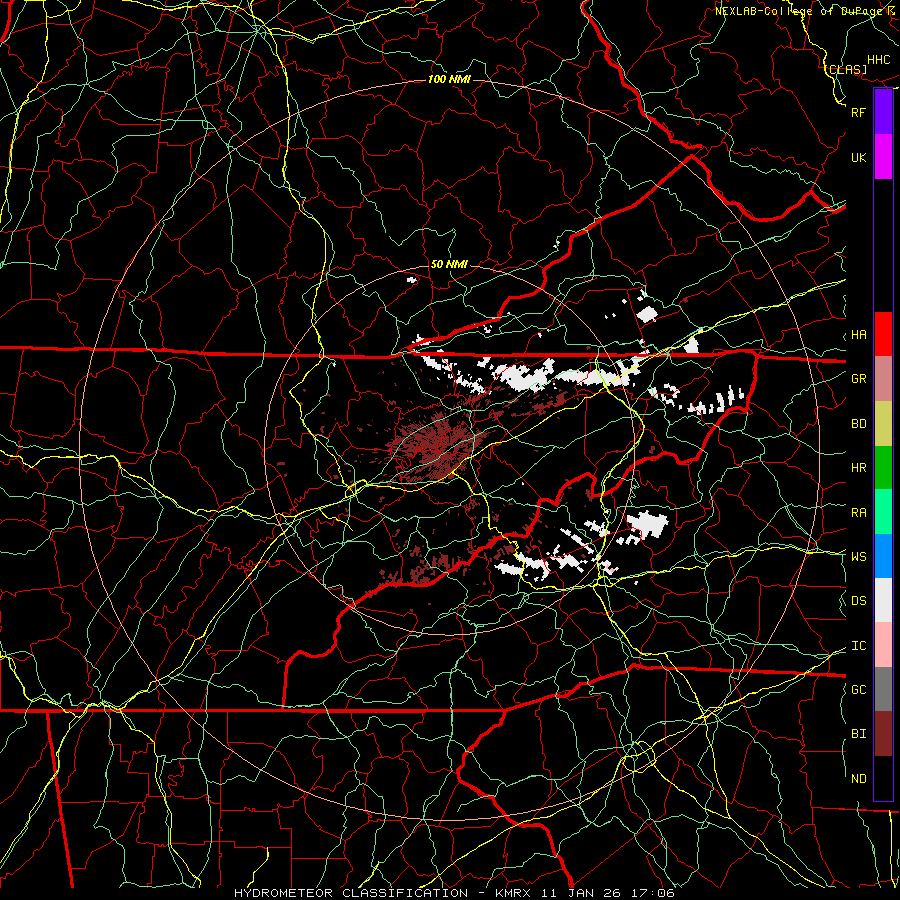Click the BI legend label

click(858, 734)
